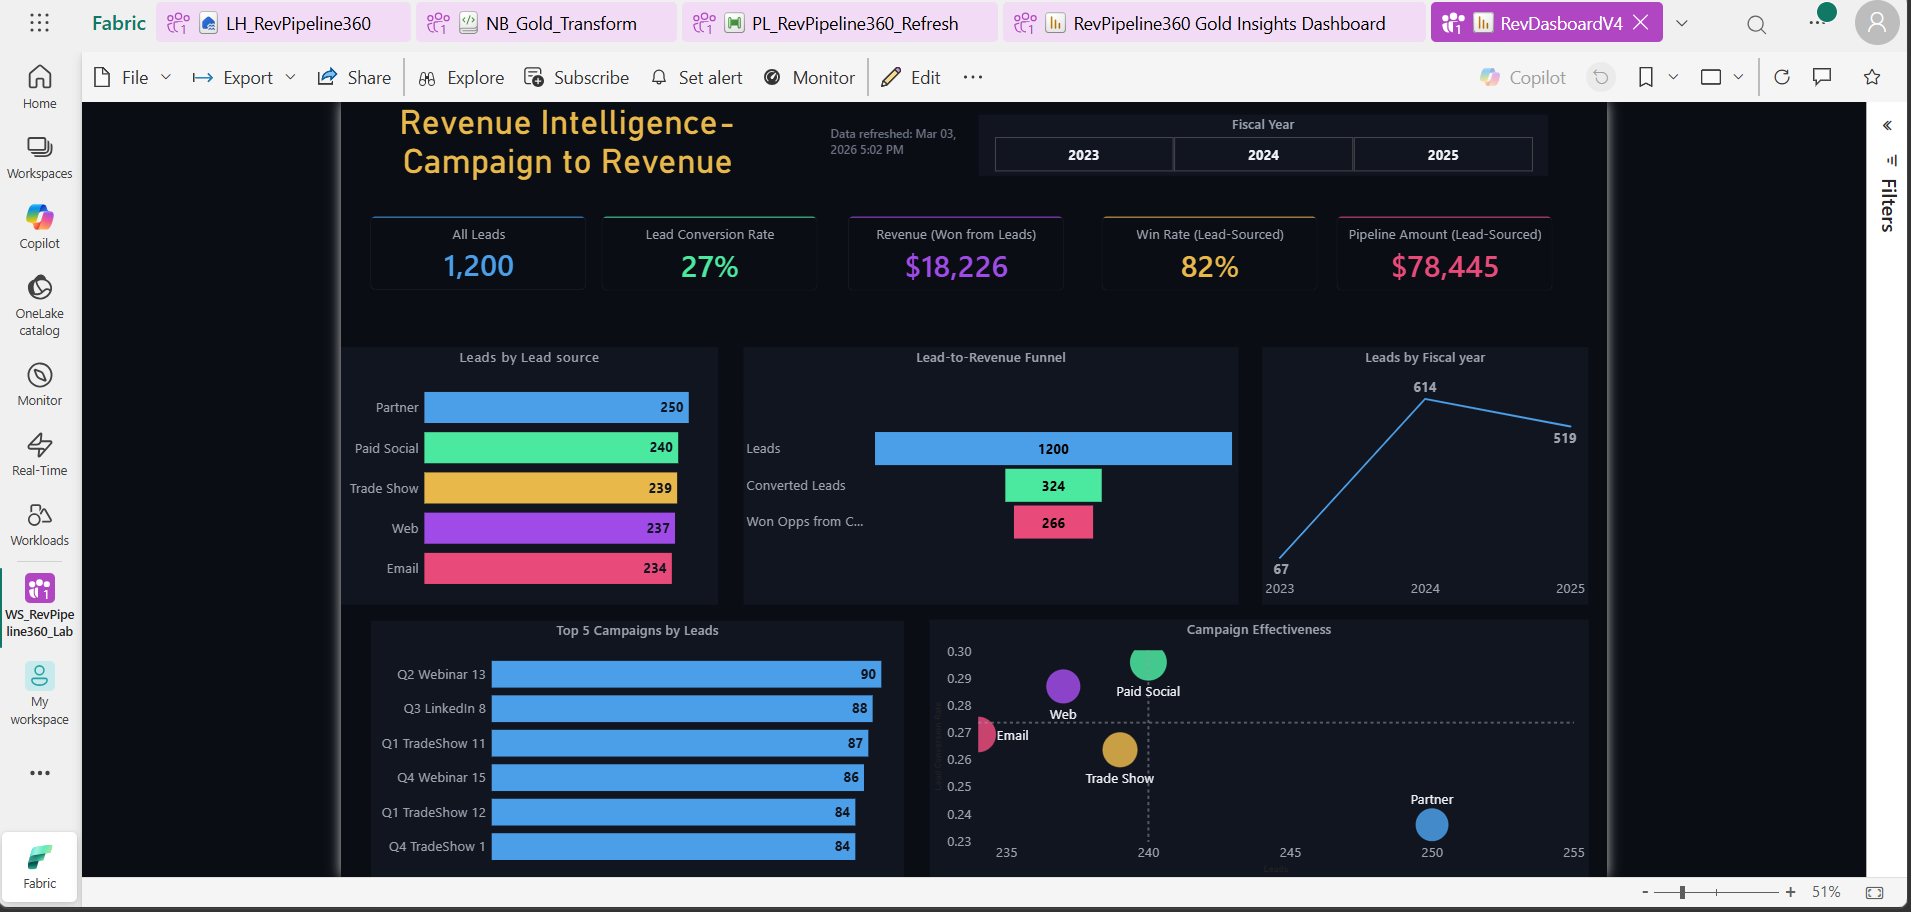The width and height of the screenshot is (1911, 912).
Task: Star the report as a favorite
Action: pos(1872,77)
